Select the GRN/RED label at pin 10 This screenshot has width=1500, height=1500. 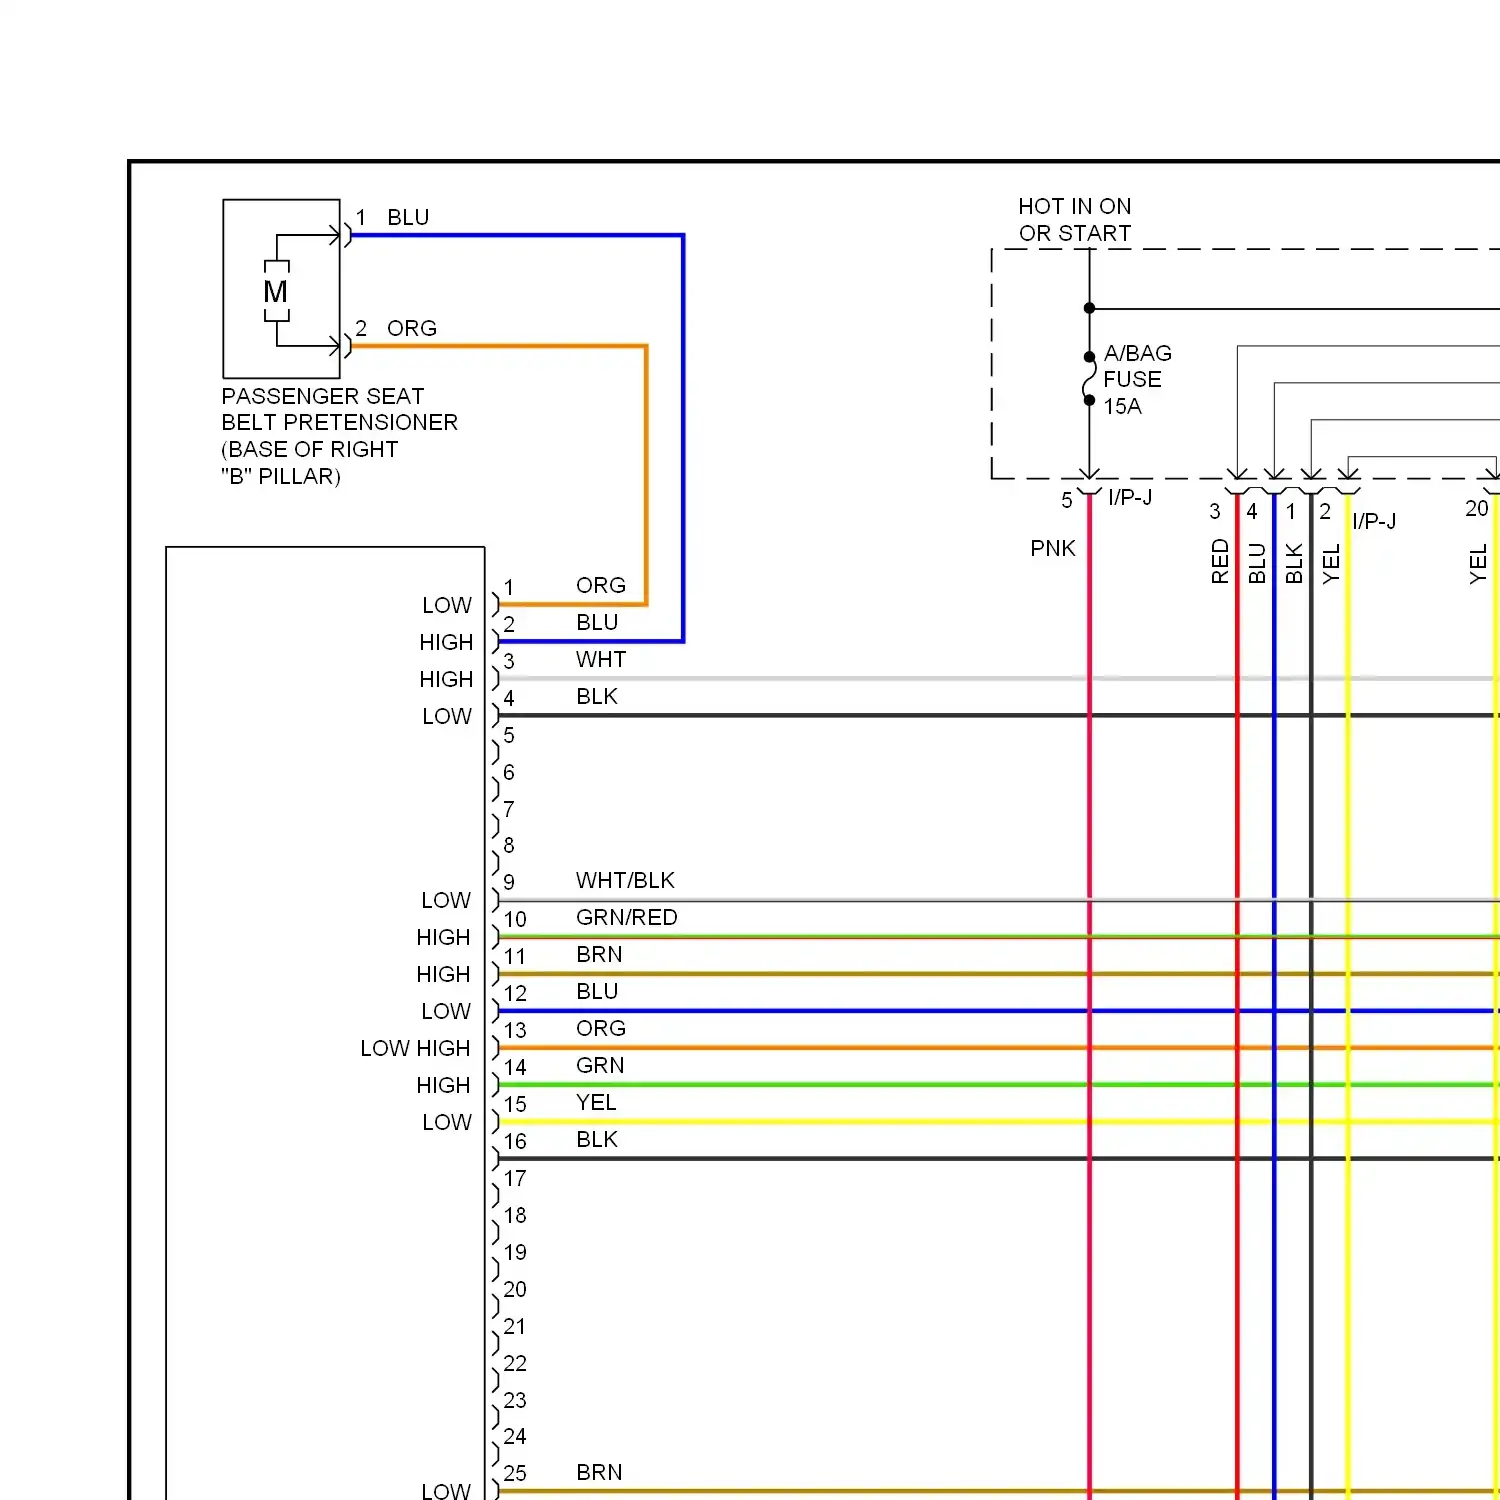pyautogui.click(x=626, y=917)
